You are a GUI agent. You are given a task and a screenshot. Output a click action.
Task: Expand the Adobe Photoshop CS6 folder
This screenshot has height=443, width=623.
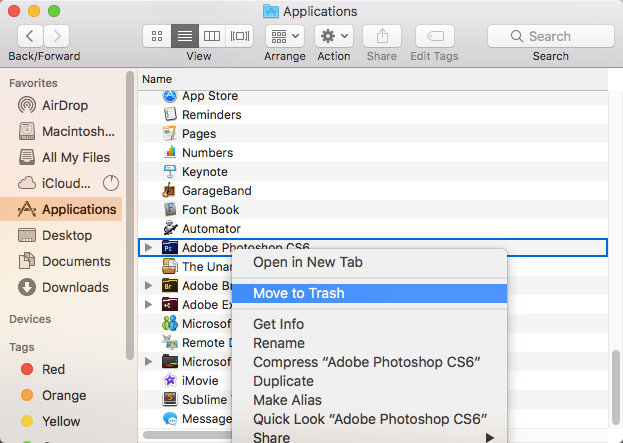[x=149, y=248]
